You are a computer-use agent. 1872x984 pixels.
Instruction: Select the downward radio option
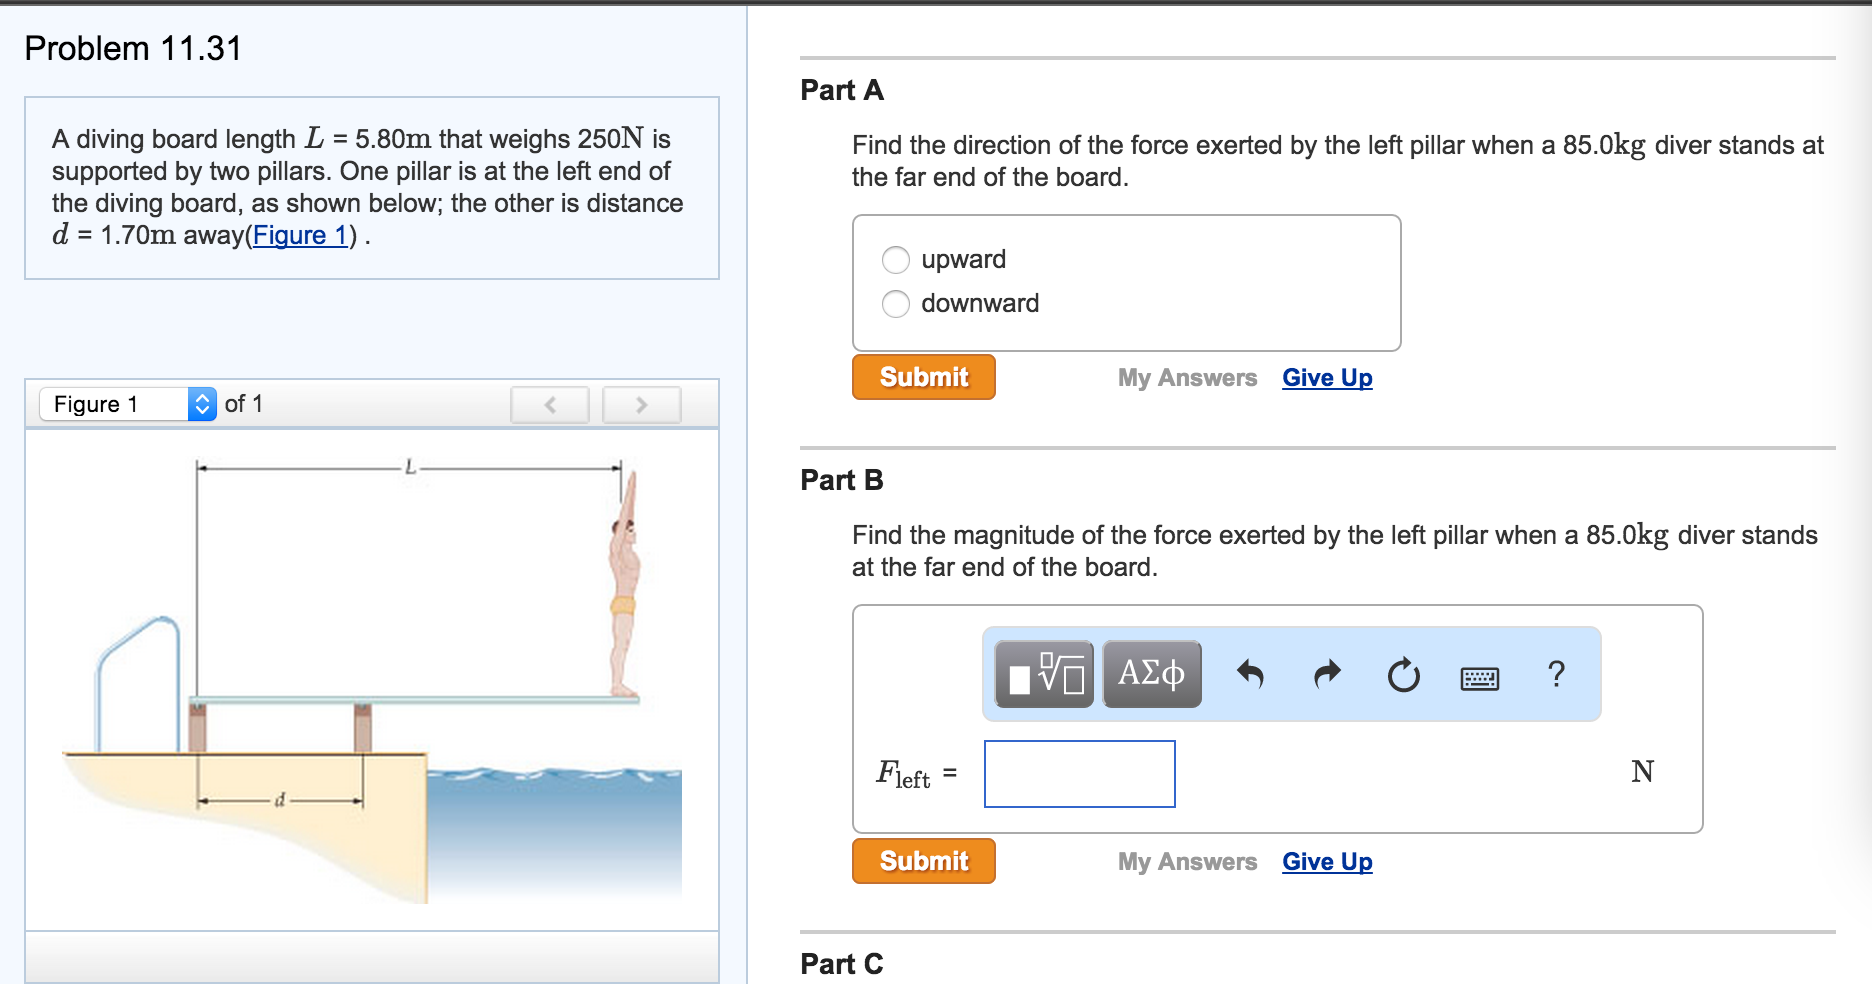(x=896, y=304)
